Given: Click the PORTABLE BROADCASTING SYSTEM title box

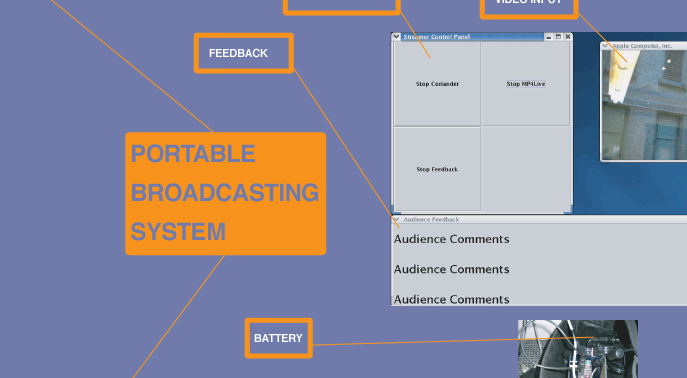Looking at the screenshot, I should point(226,193).
